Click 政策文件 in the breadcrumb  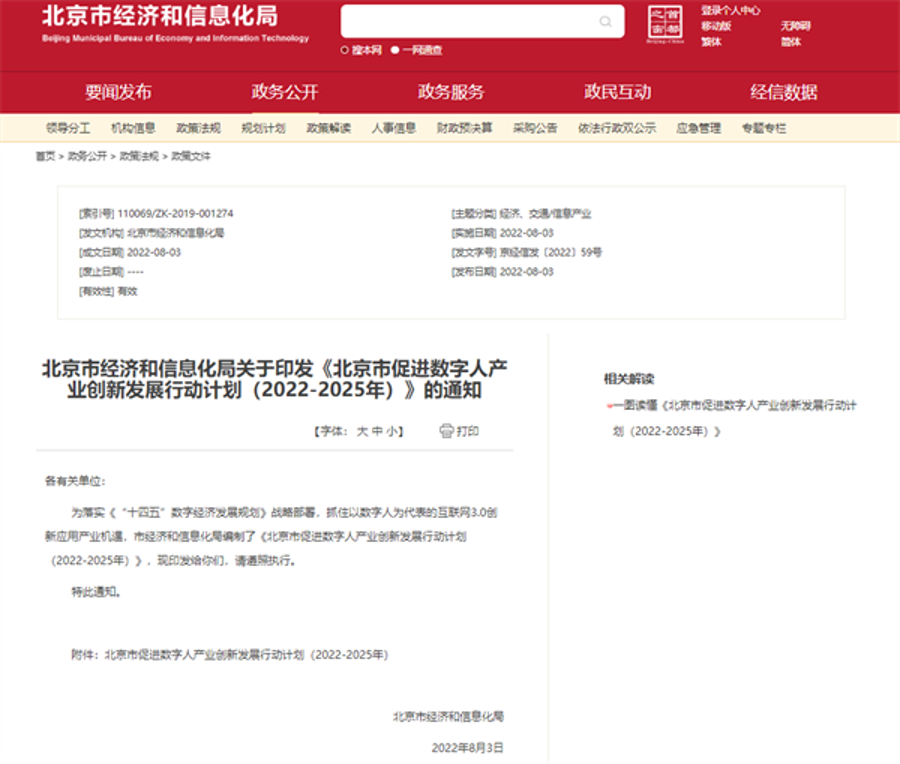pos(191,156)
